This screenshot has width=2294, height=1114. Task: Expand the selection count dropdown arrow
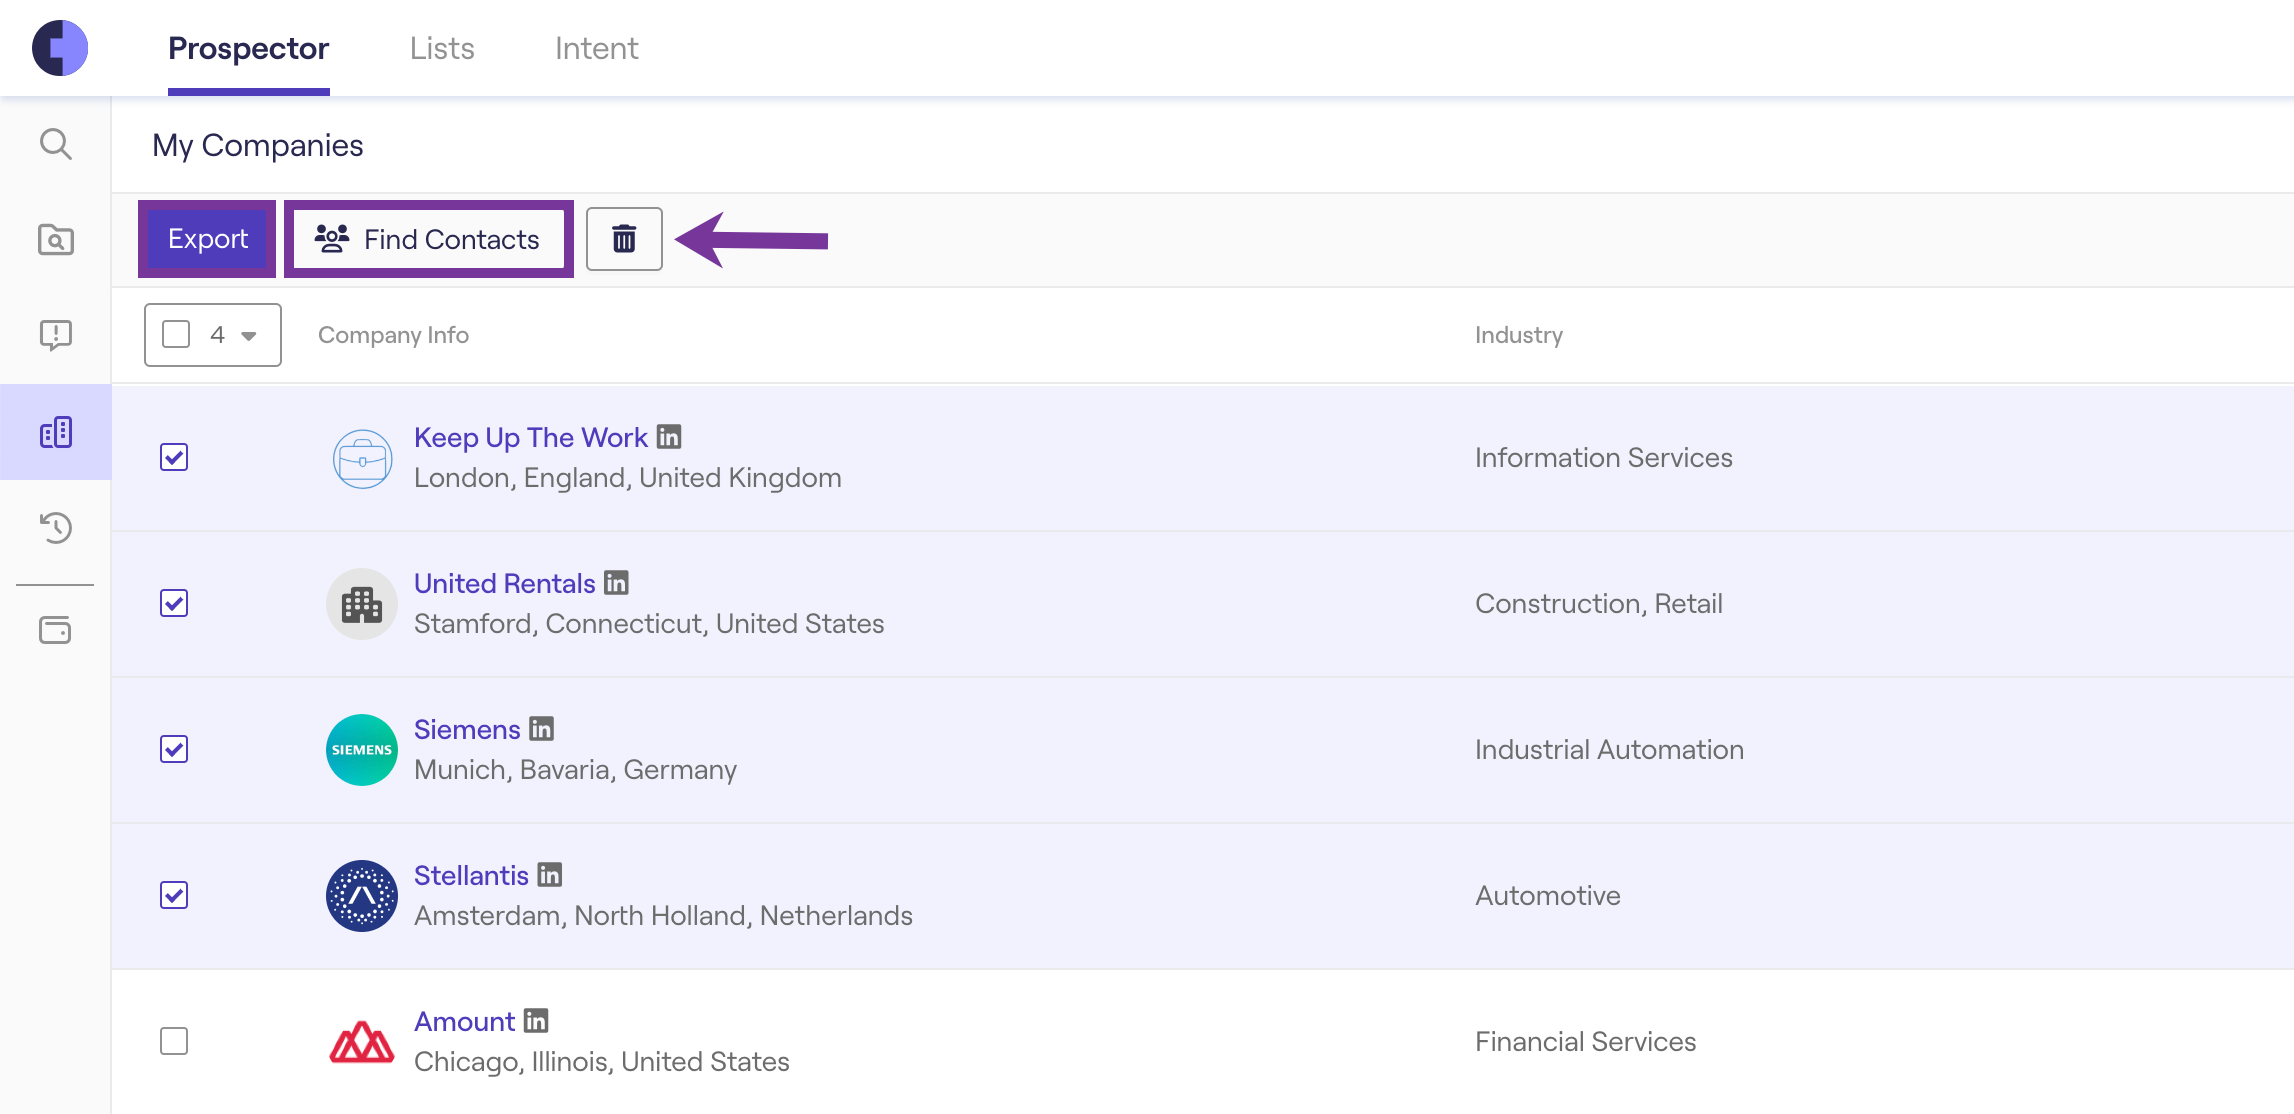pyautogui.click(x=249, y=336)
